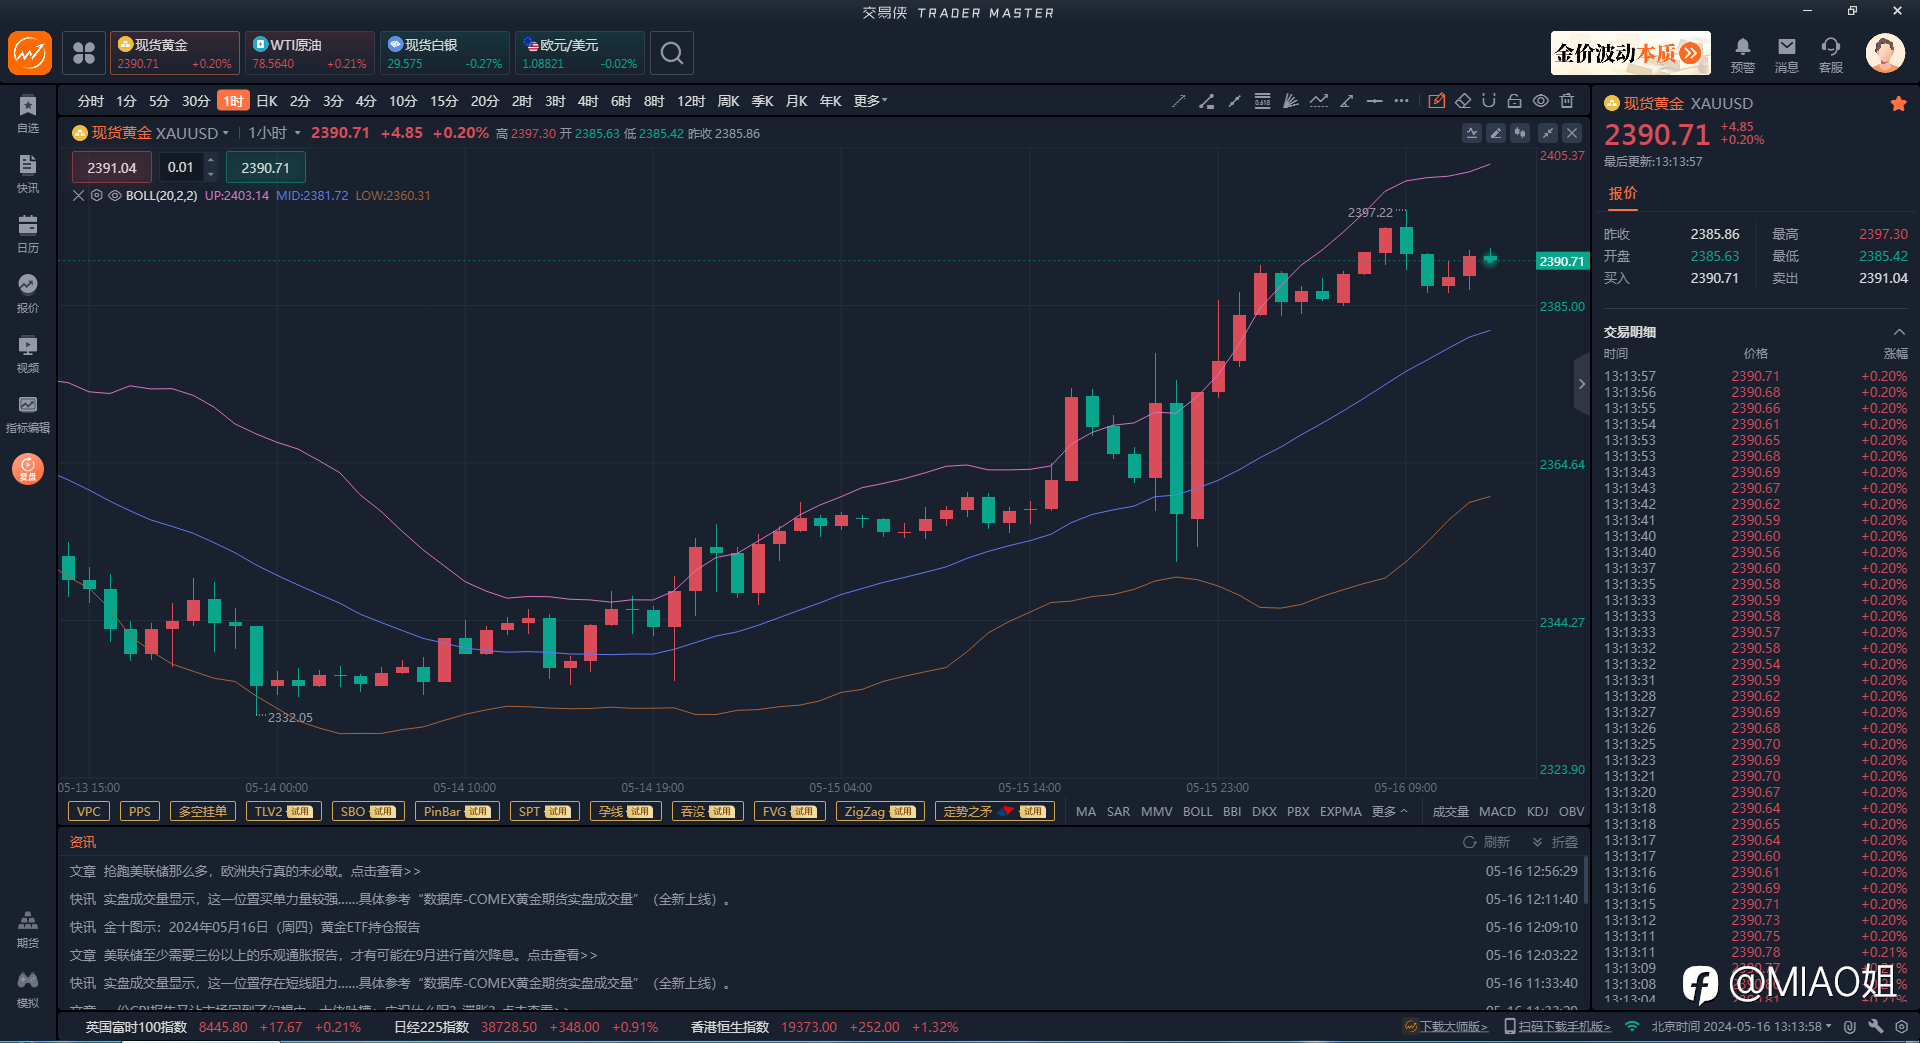Image resolution: width=1920 pixels, height=1043 pixels.
Task: Expand the 更多 timeframe dropdown
Action: [870, 101]
